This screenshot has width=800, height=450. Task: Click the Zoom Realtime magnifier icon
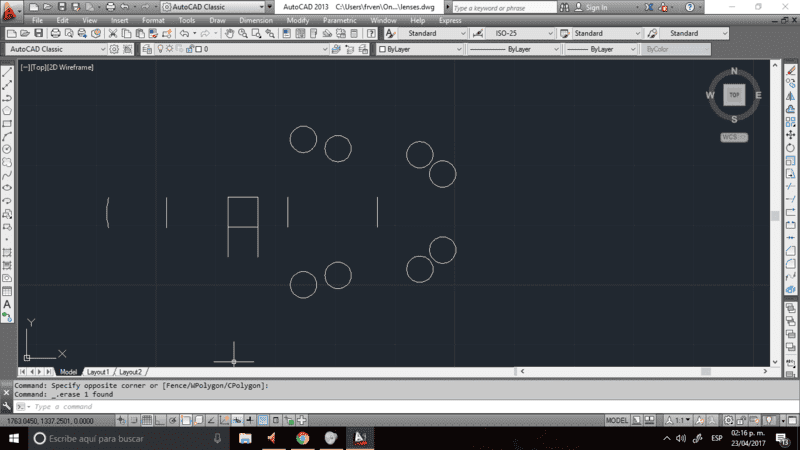(x=243, y=34)
